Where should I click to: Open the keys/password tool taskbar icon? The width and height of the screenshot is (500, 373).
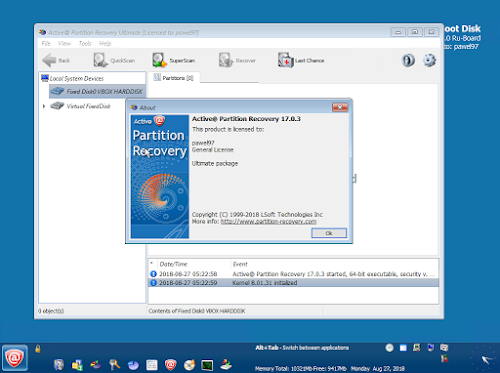[115, 365]
